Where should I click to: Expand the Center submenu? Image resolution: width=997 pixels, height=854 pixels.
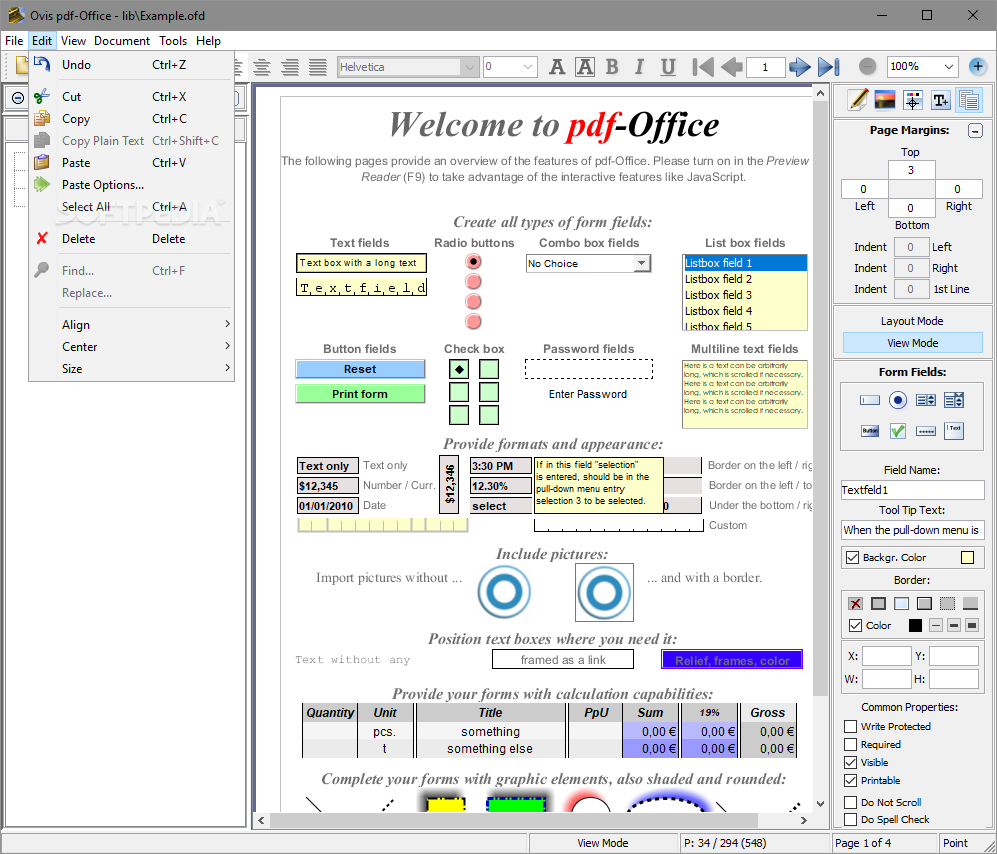[132, 347]
